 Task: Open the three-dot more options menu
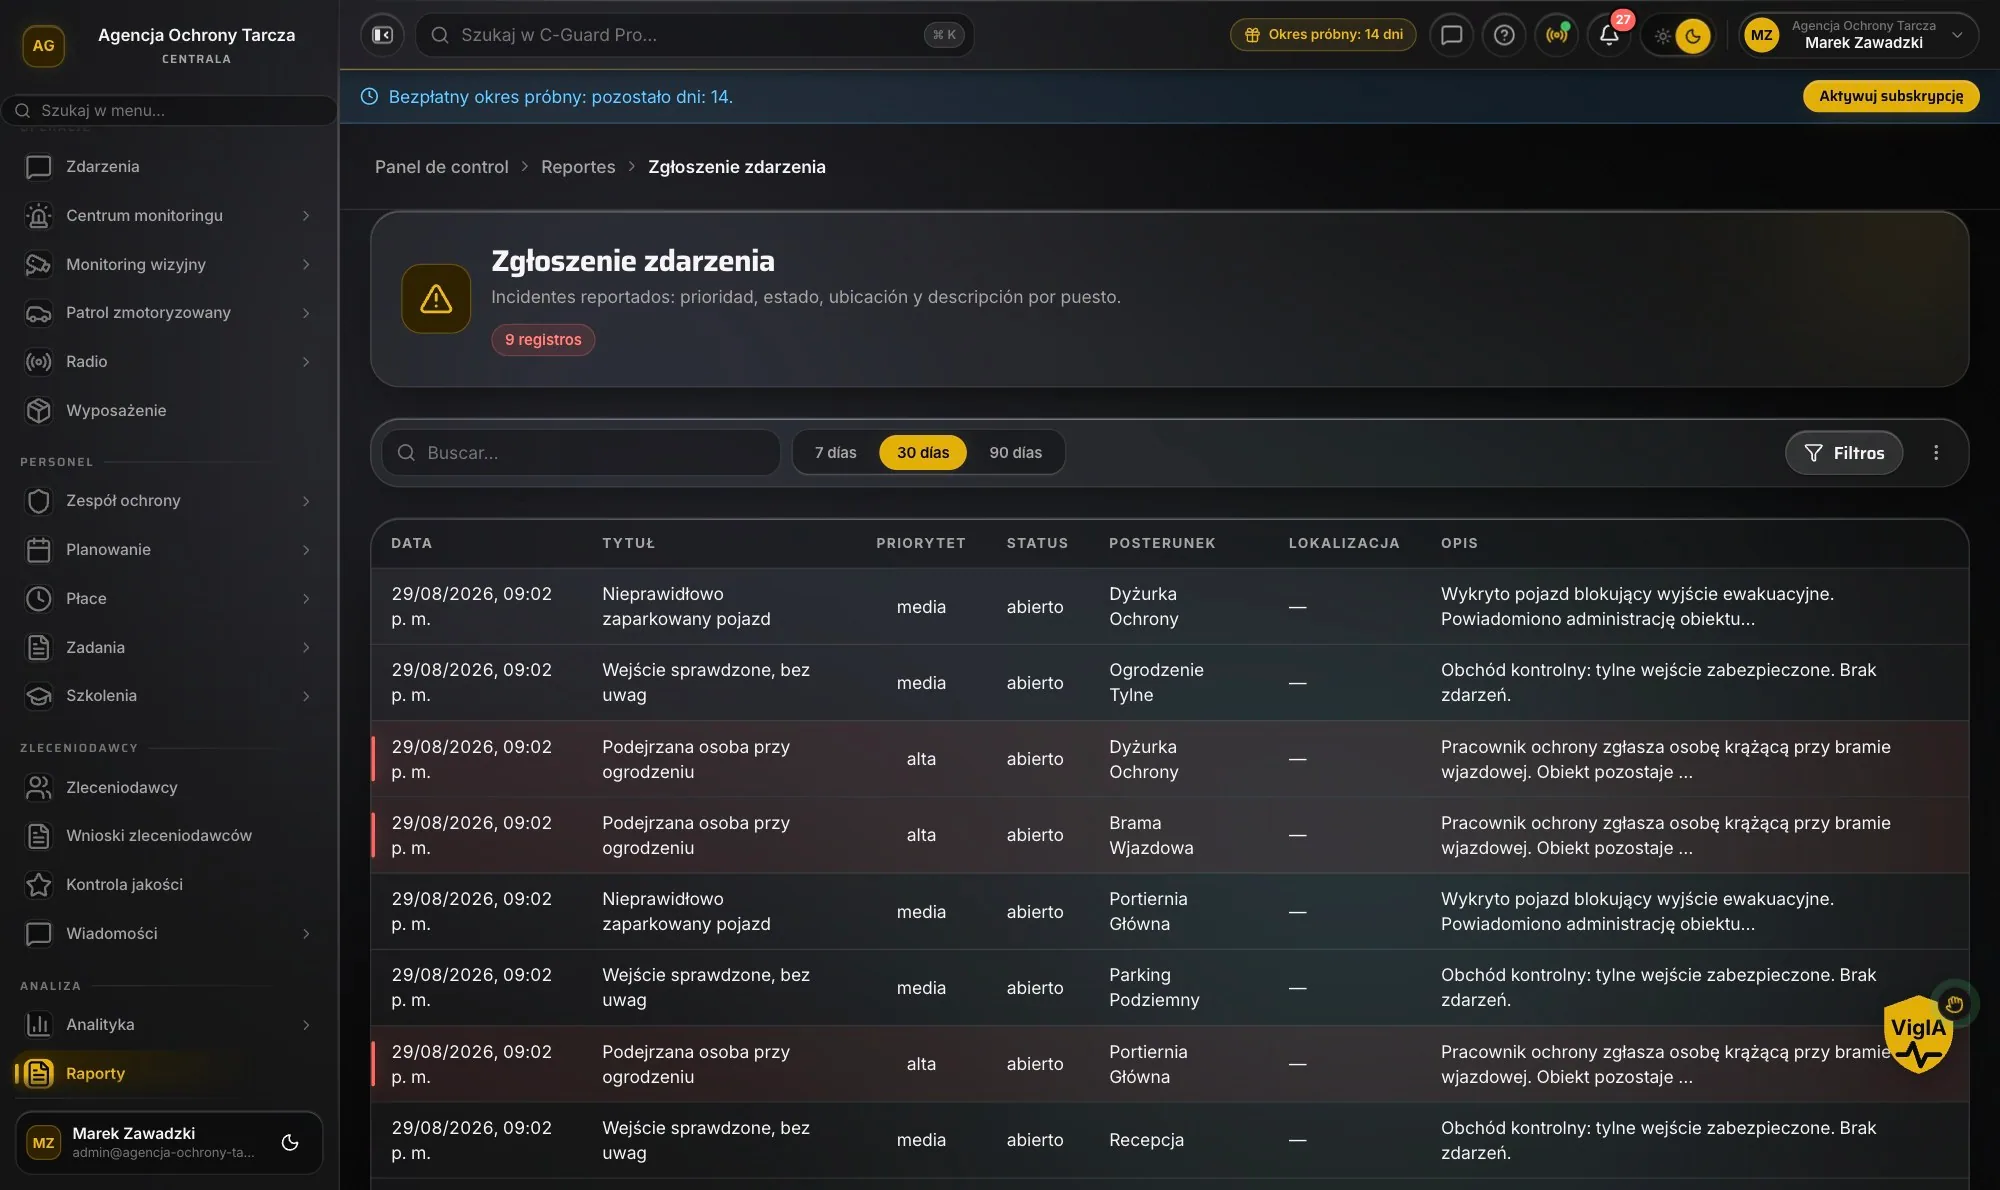click(1936, 453)
